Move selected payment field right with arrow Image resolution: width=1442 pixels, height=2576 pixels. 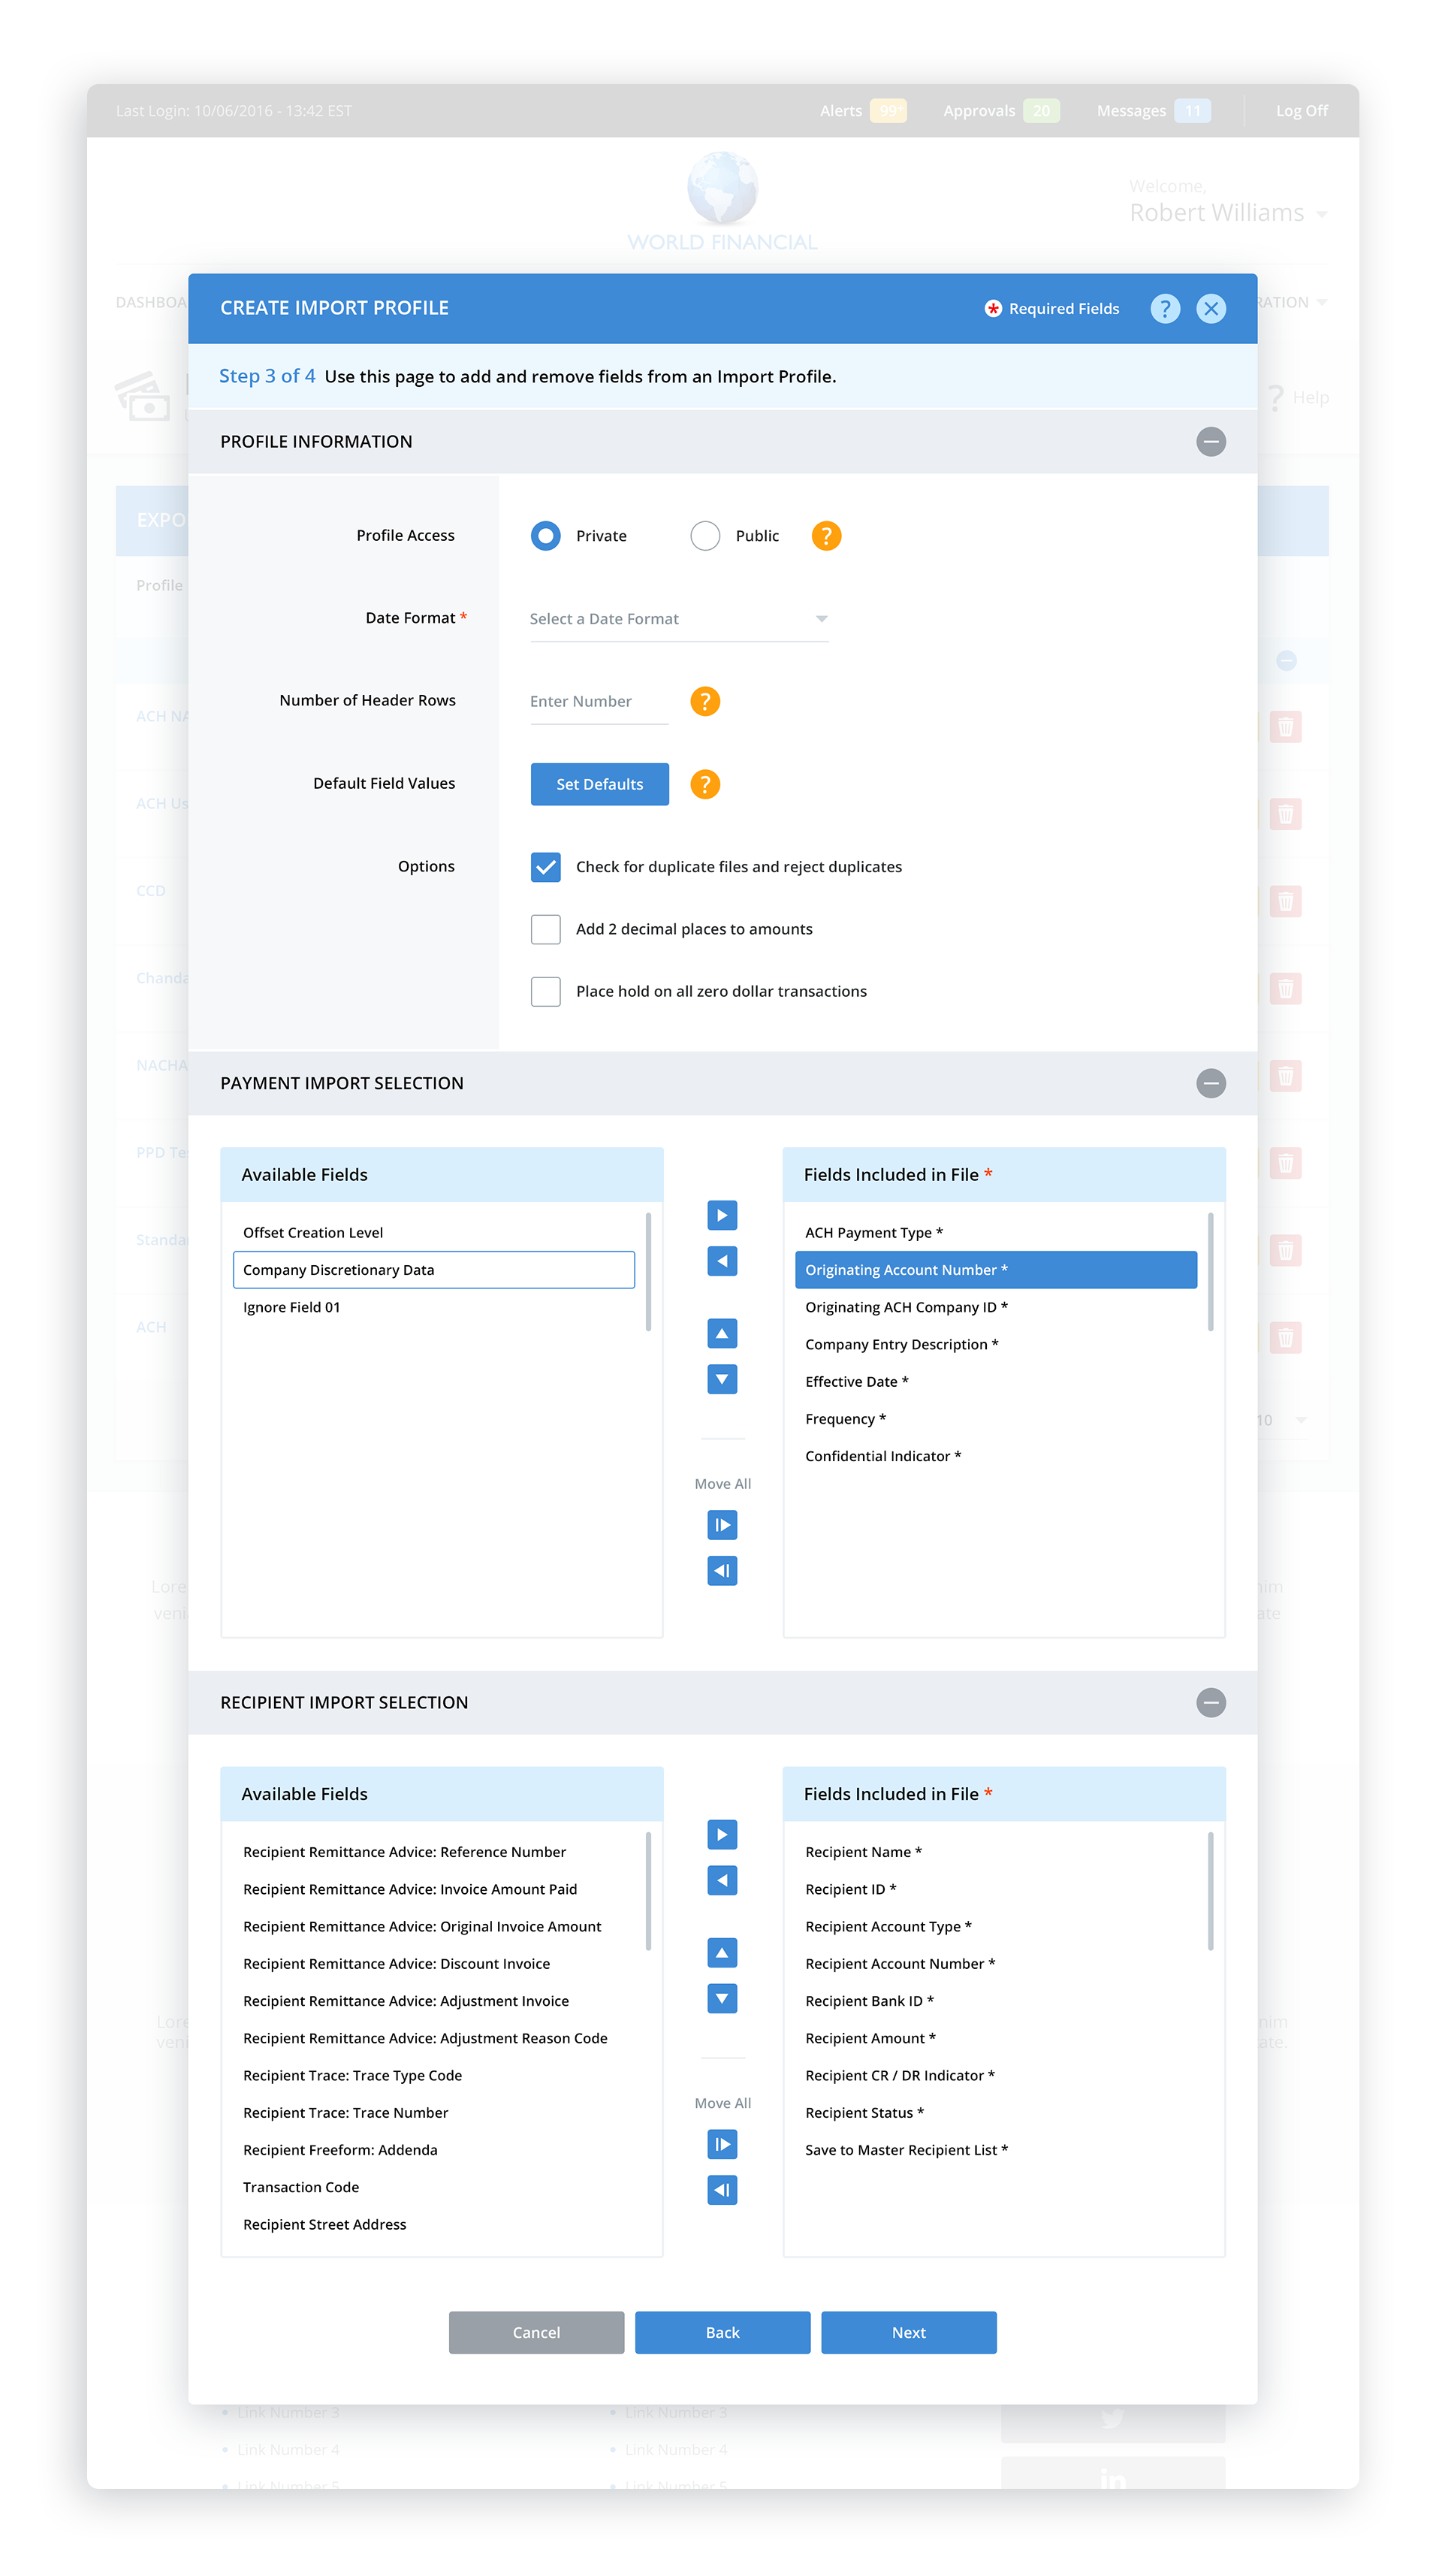(x=721, y=1215)
